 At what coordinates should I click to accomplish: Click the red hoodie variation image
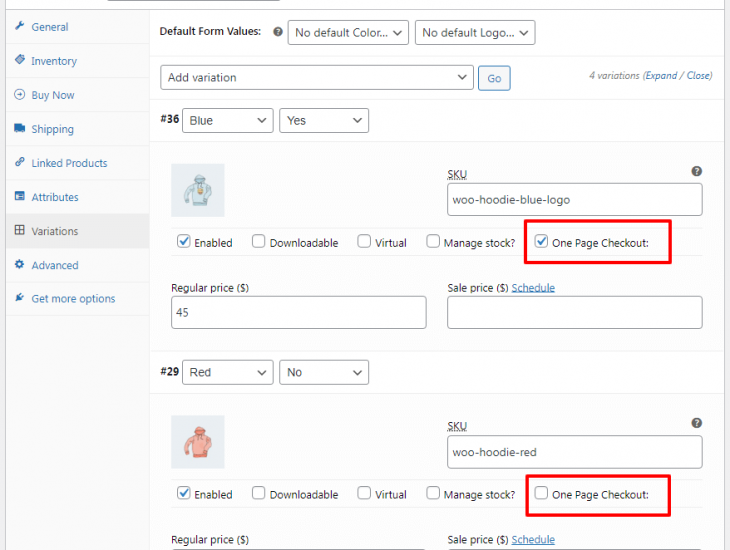click(198, 442)
